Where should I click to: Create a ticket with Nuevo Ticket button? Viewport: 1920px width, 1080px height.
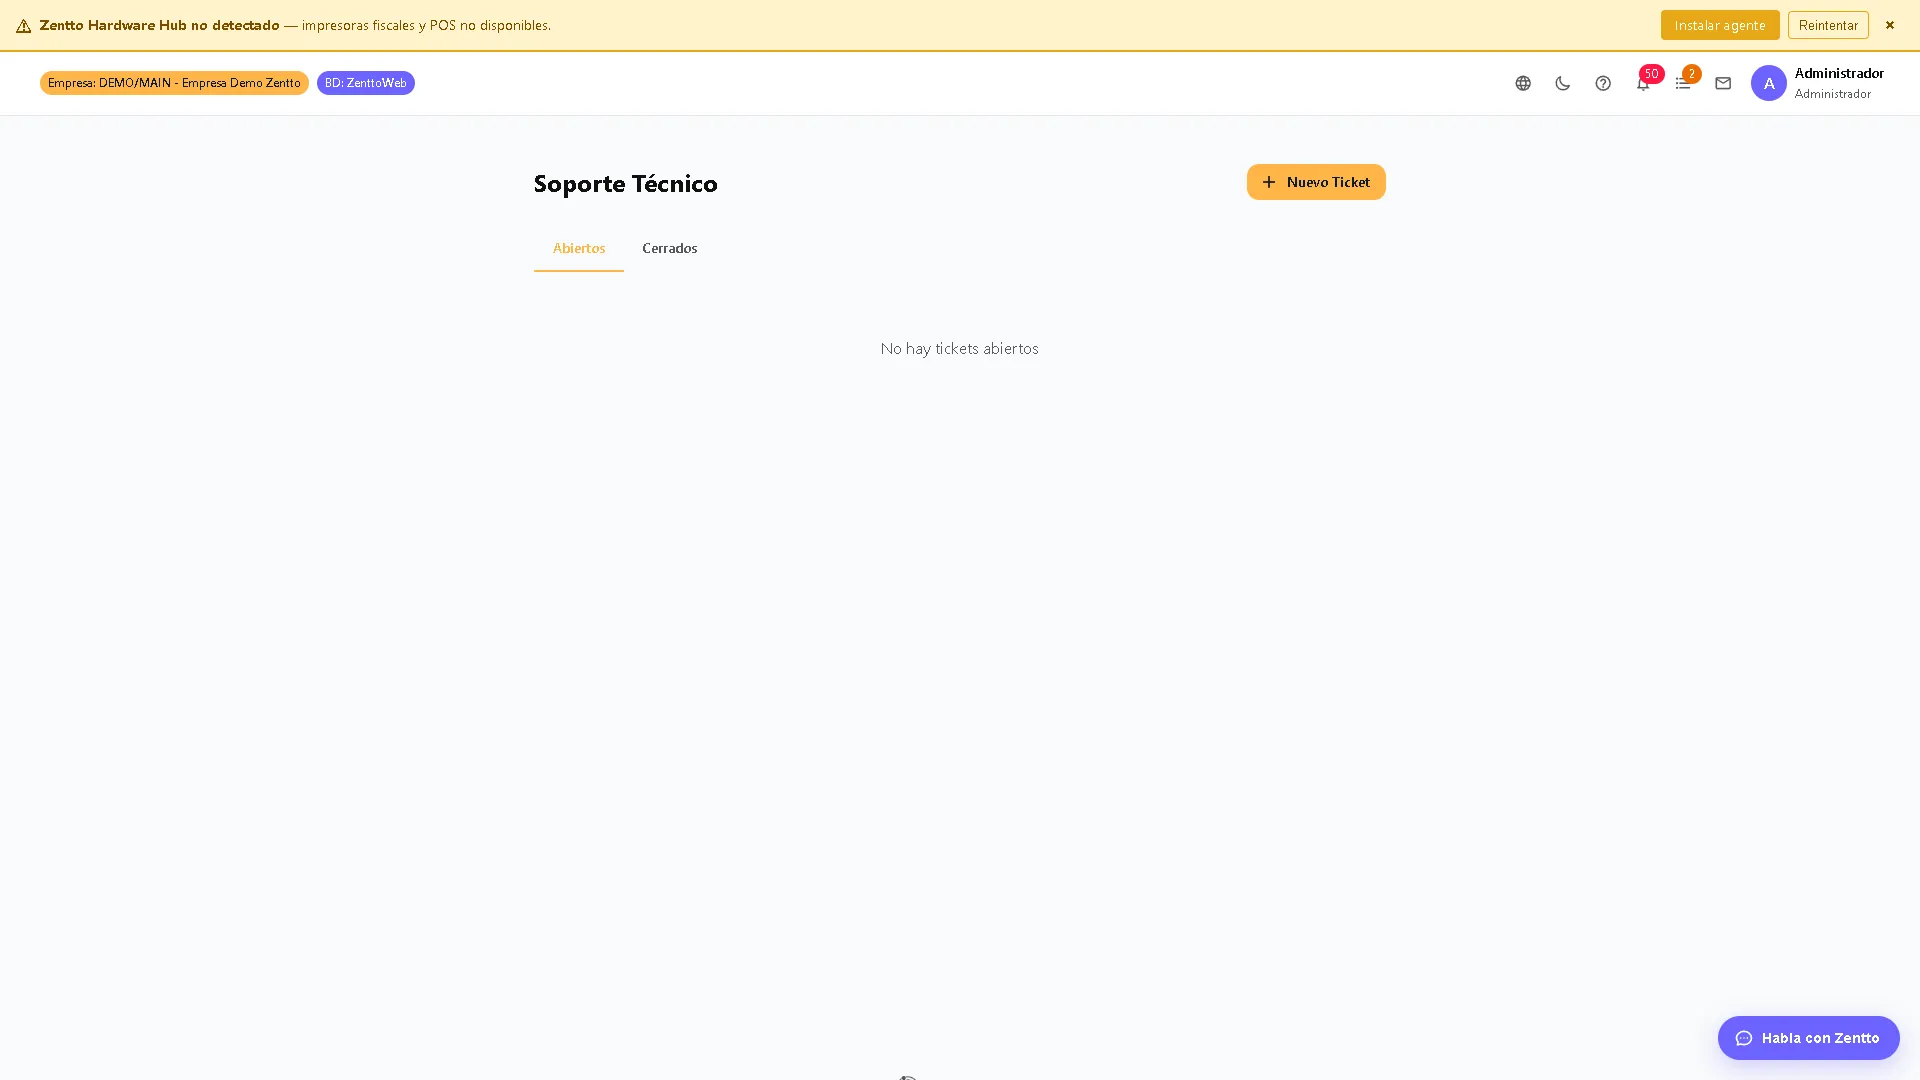pyautogui.click(x=1316, y=182)
